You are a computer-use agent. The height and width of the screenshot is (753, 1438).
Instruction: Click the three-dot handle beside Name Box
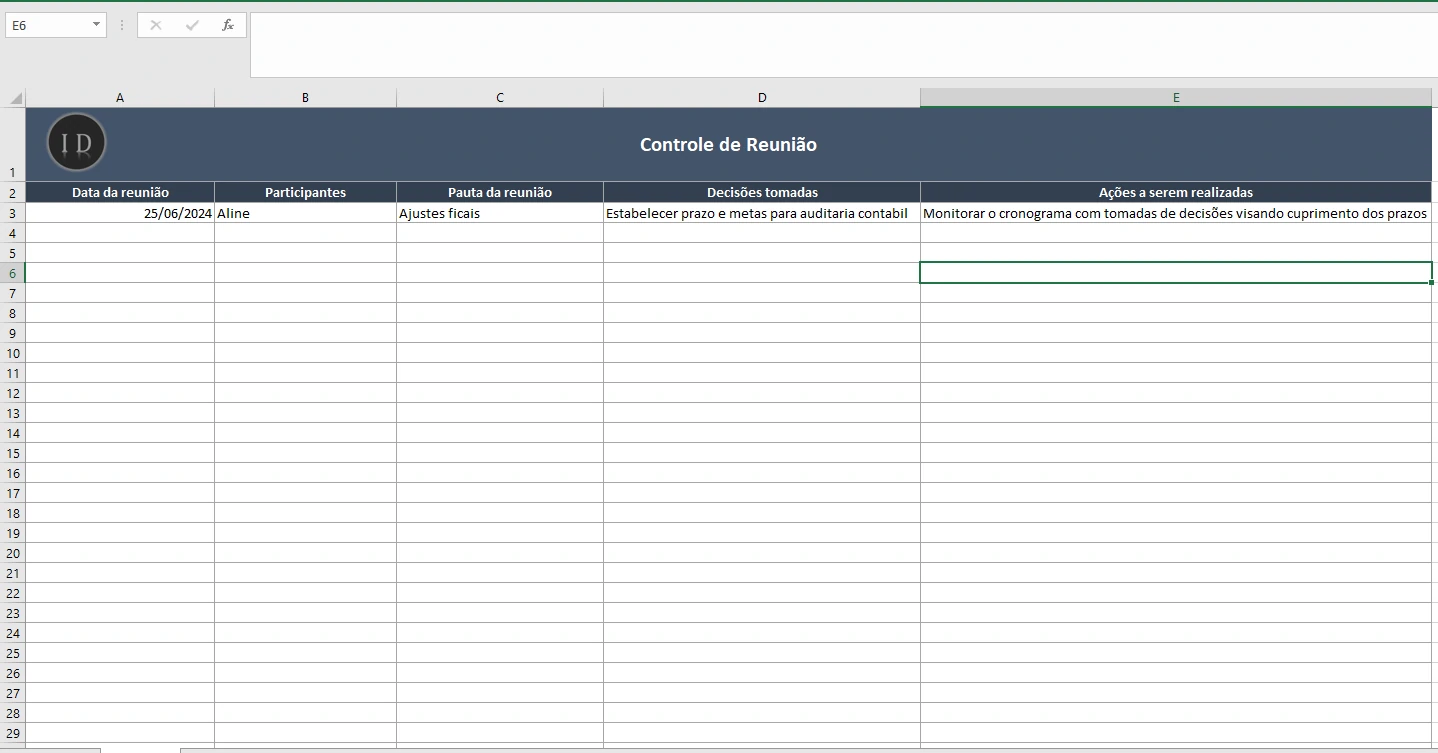(x=122, y=25)
